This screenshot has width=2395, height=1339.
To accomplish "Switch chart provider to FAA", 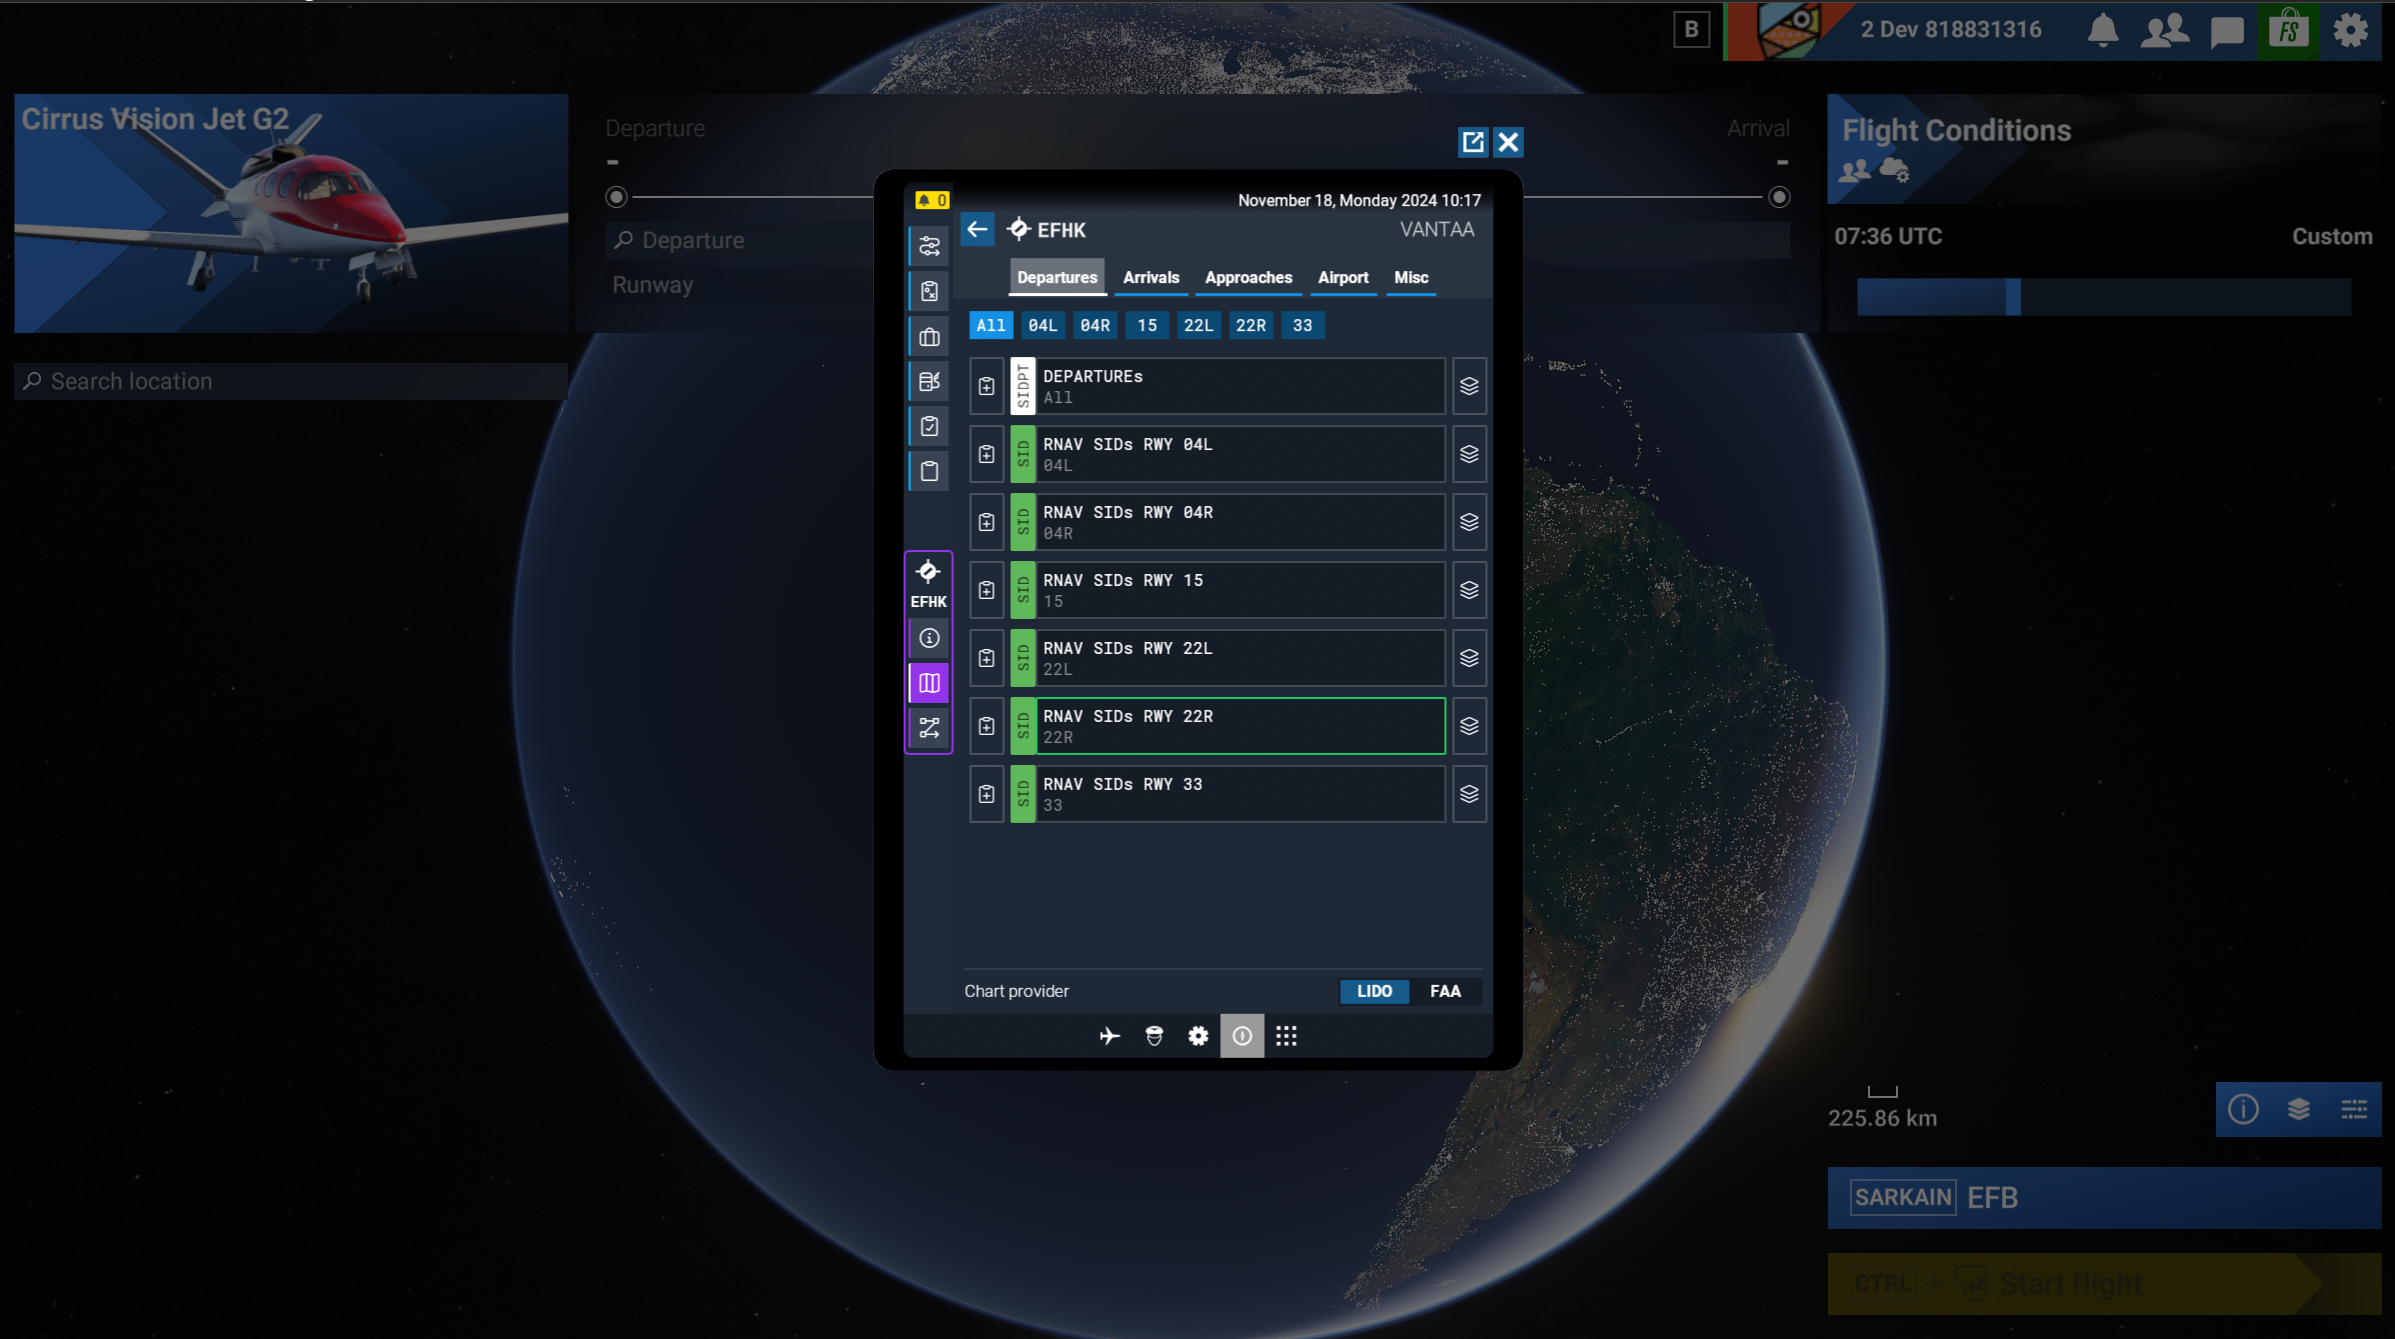I will pyautogui.click(x=1445, y=991).
